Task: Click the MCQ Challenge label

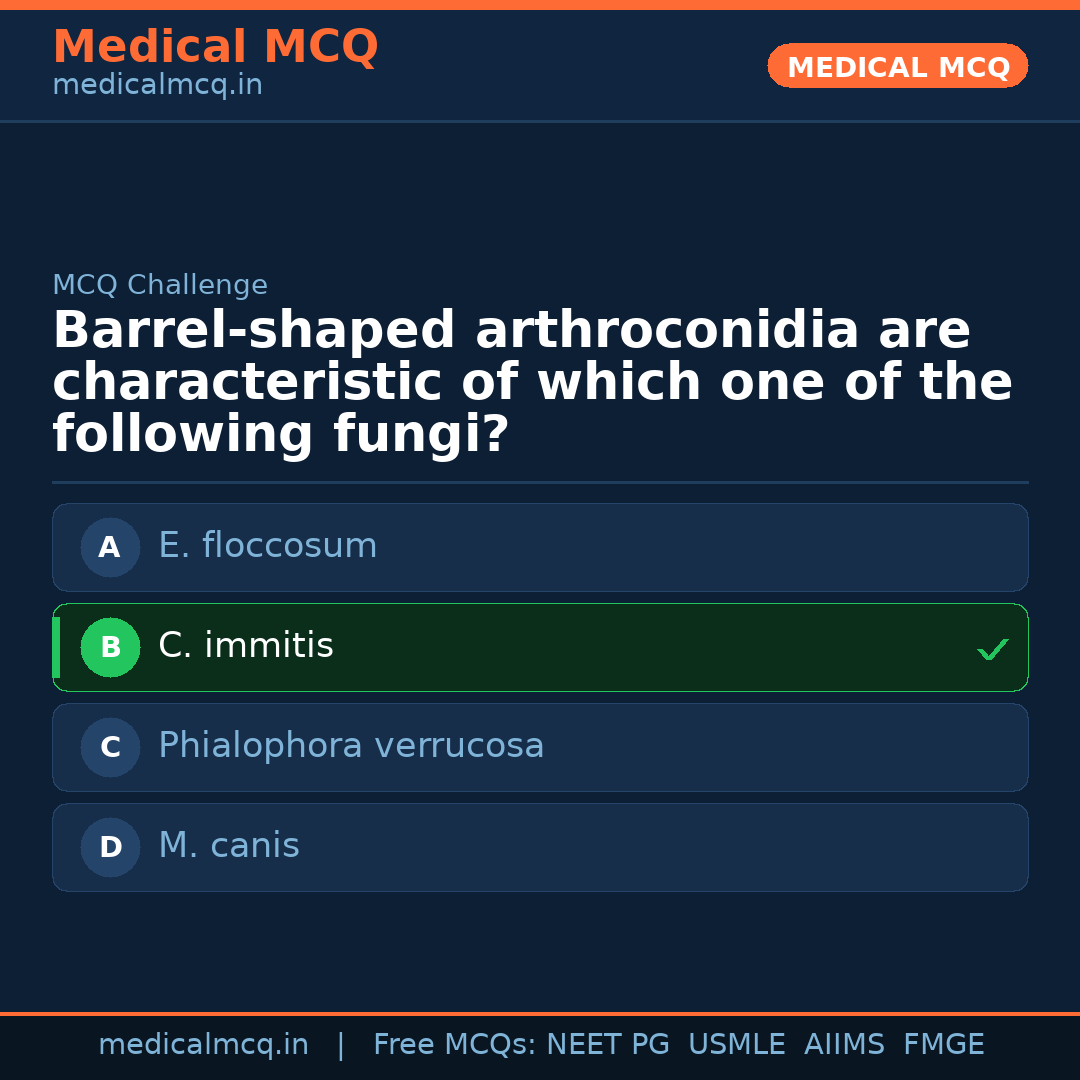Action: tap(160, 285)
